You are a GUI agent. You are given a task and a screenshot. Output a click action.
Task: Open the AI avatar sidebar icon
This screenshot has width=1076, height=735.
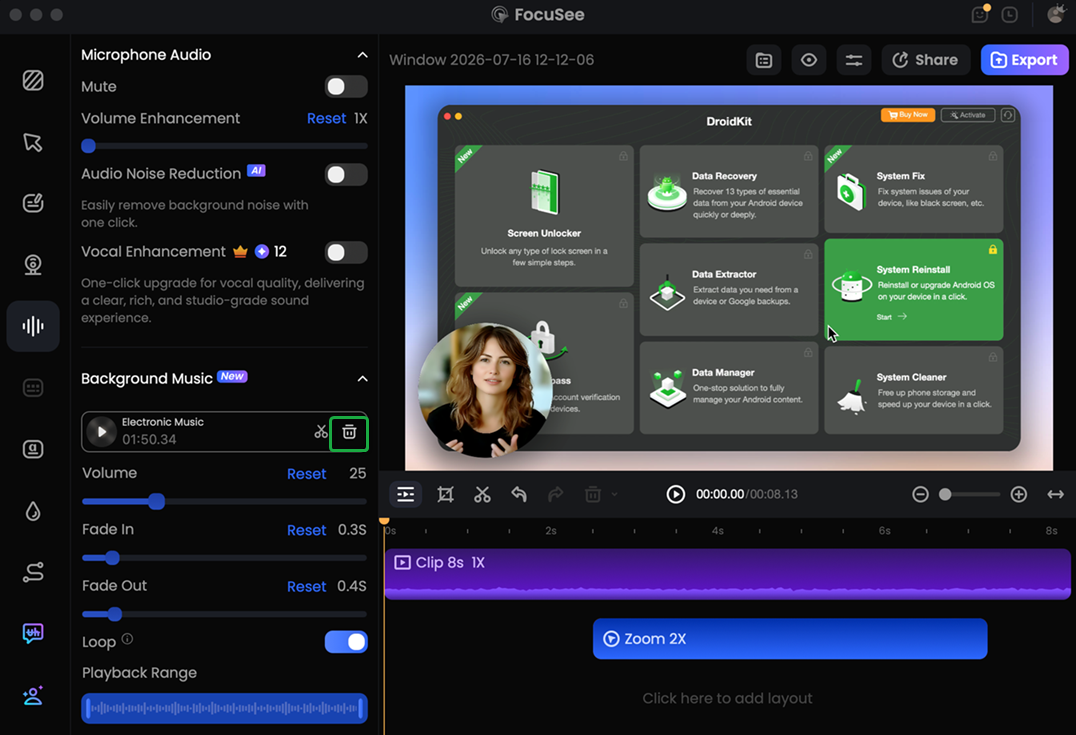(33, 695)
